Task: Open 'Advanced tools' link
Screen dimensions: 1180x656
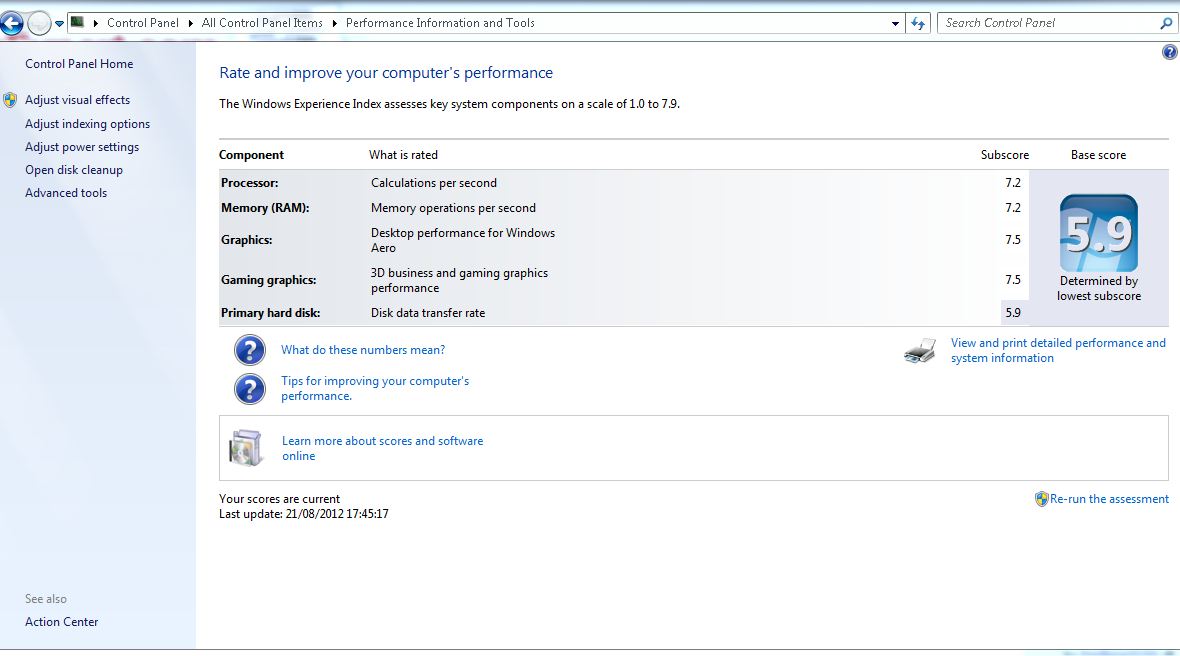Action: (66, 193)
